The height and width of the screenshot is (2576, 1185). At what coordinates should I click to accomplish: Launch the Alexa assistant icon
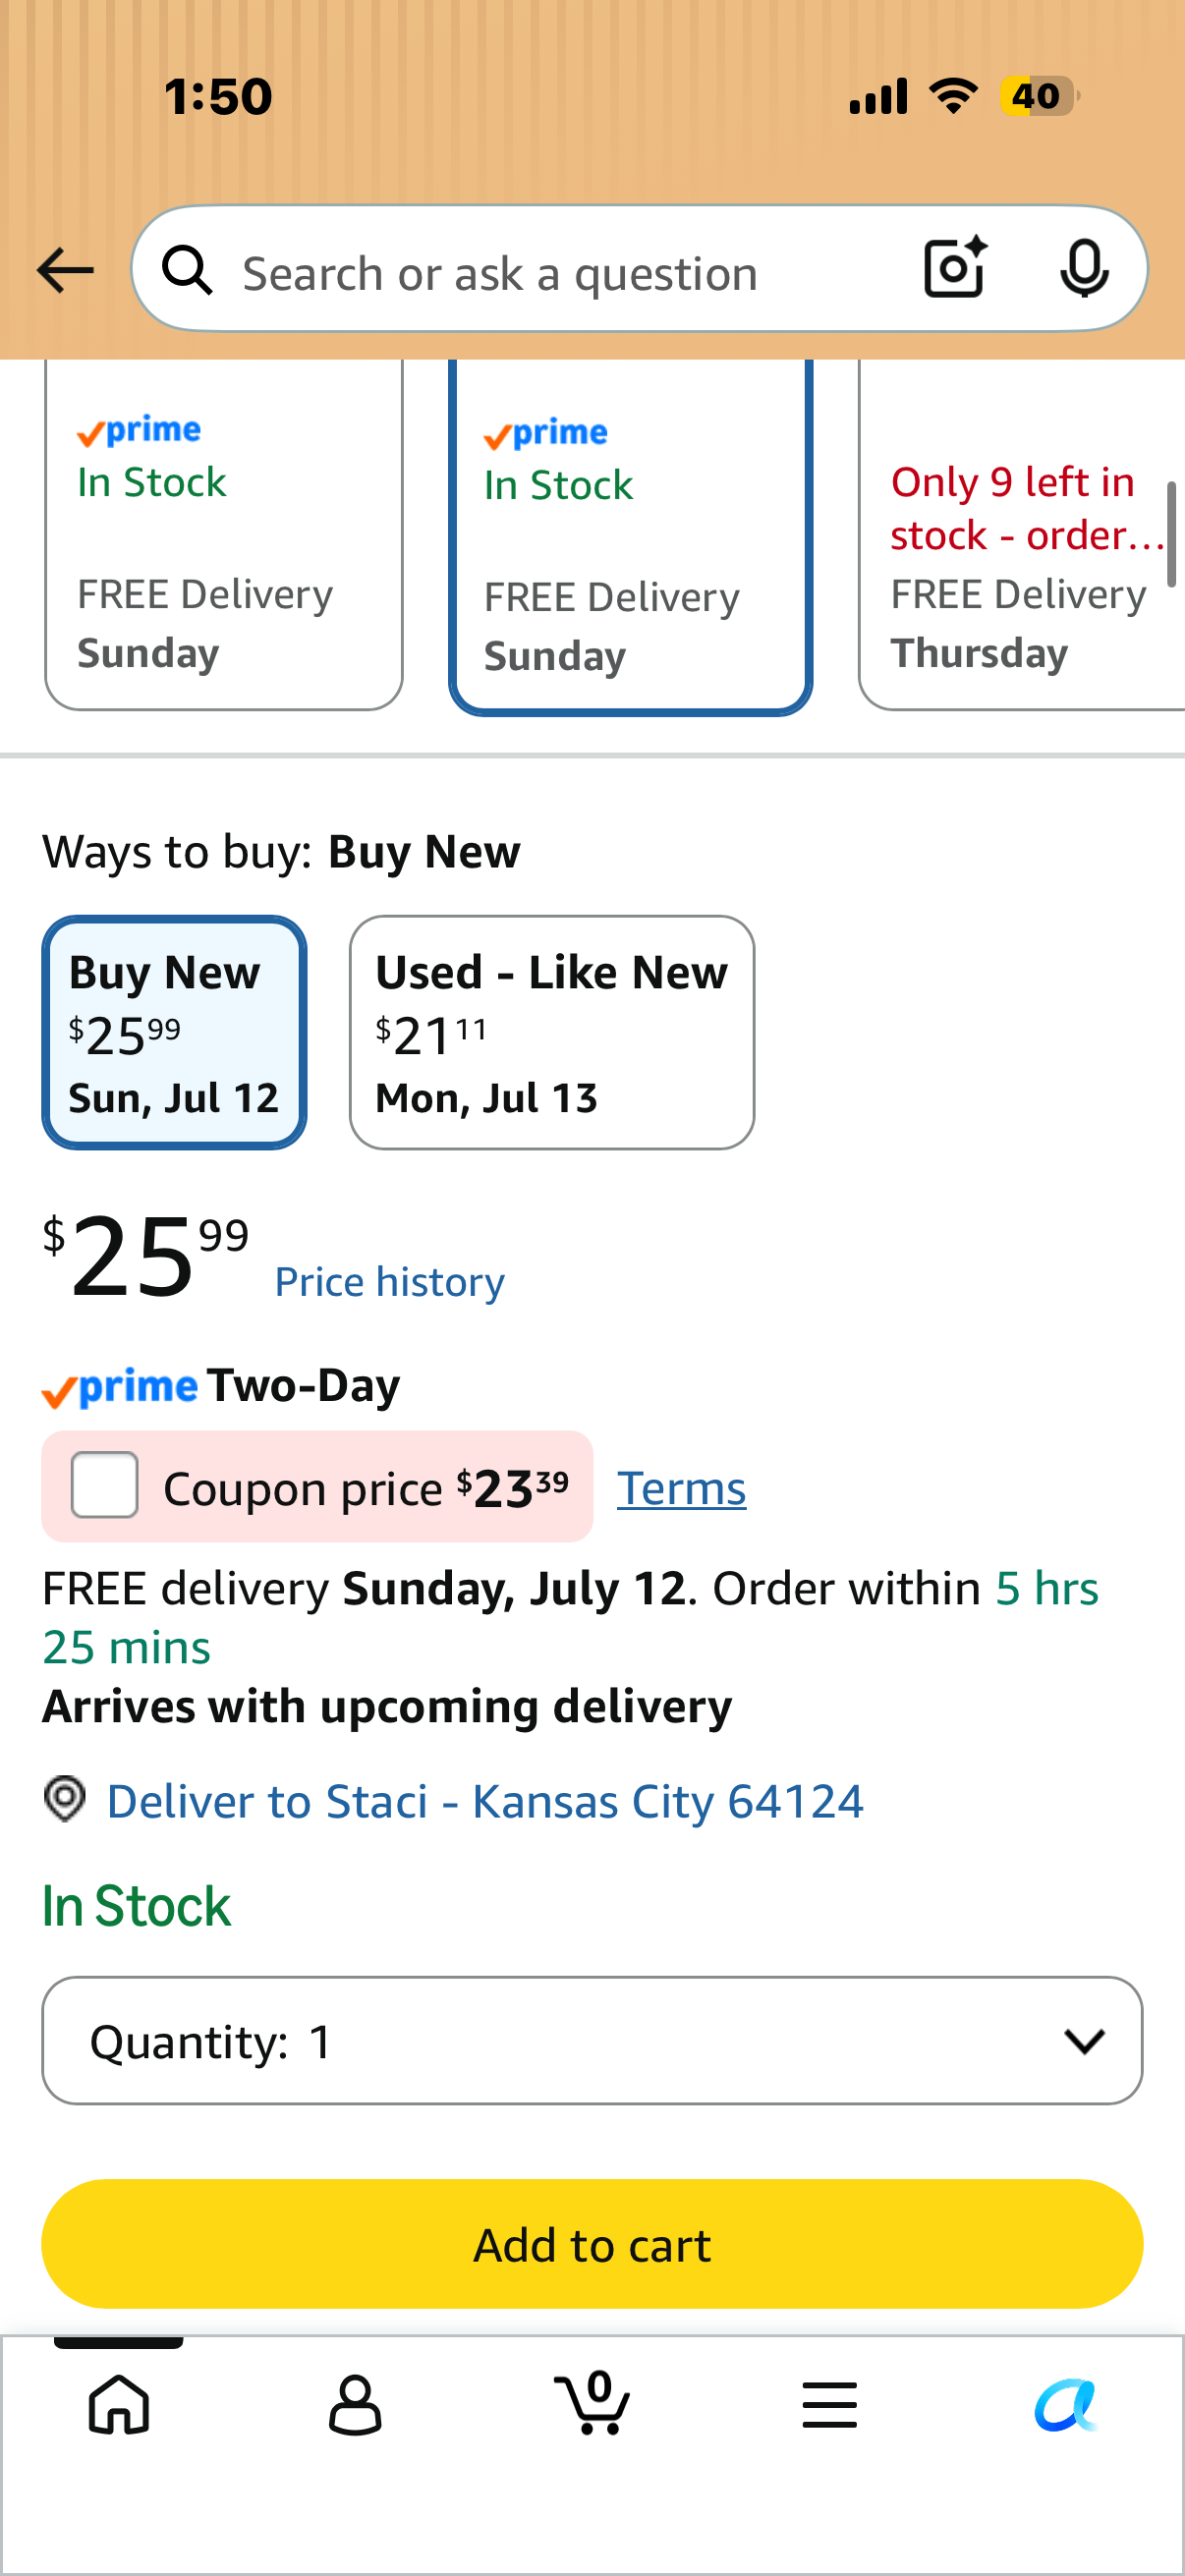tap(1066, 2404)
